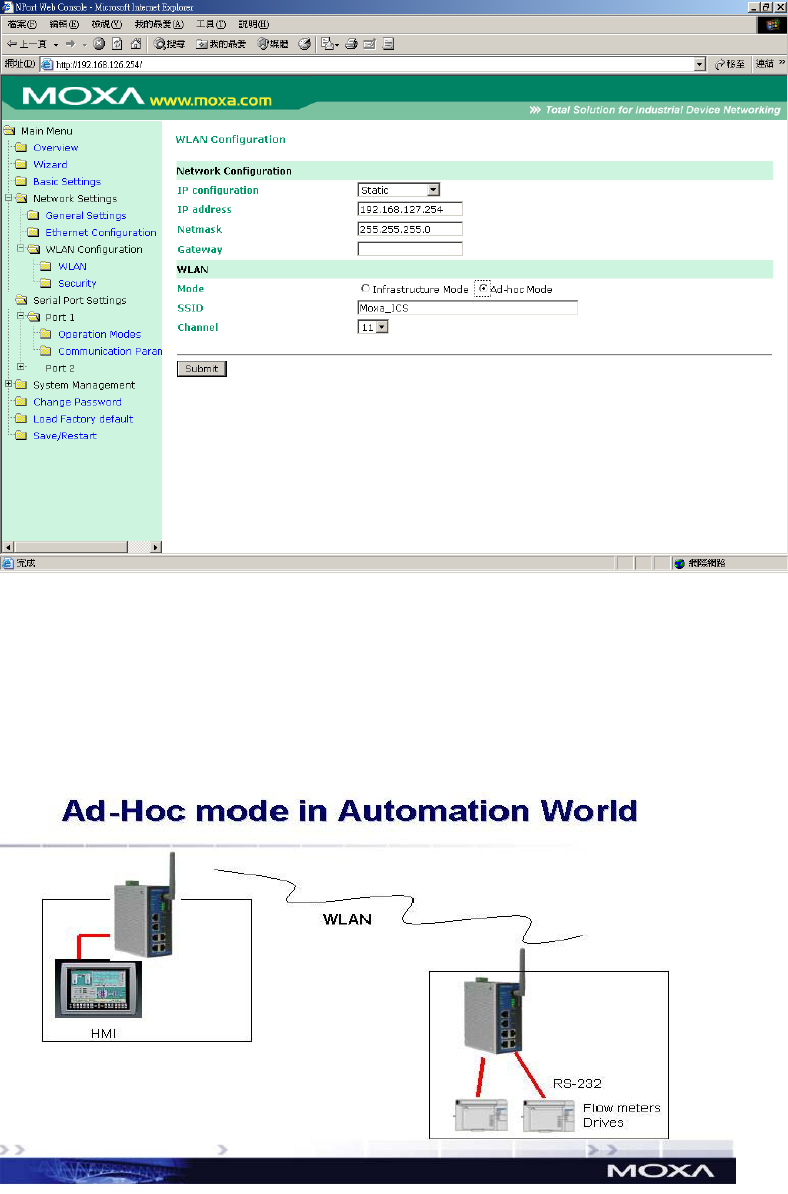Open the Operation Modes link
The width and height of the screenshot is (788, 1194).
(100, 334)
